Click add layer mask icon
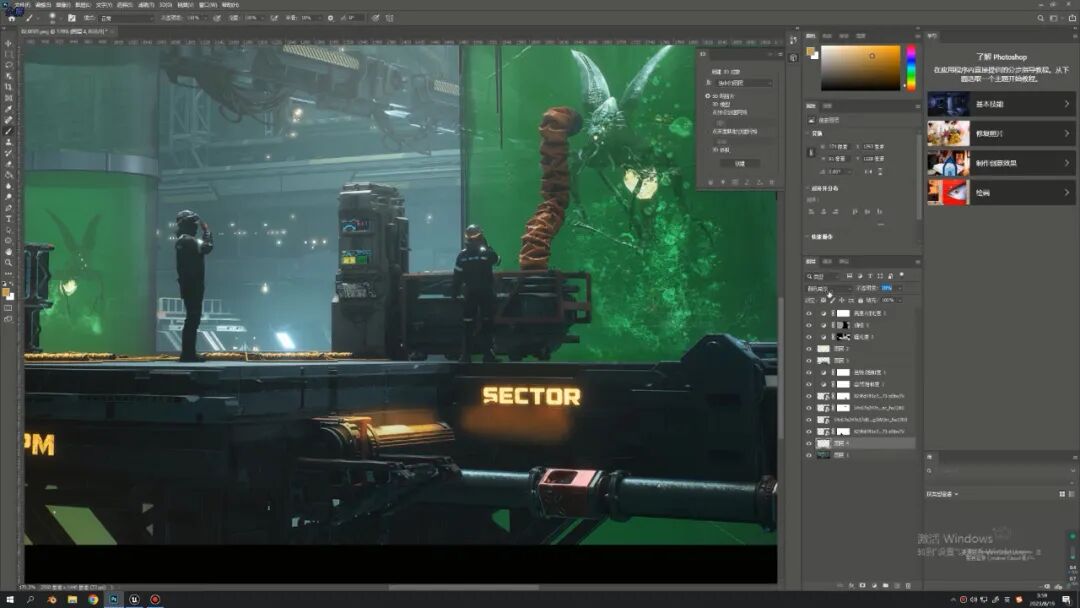Image resolution: width=1080 pixels, height=608 pixels. click(x=862, y=585)
